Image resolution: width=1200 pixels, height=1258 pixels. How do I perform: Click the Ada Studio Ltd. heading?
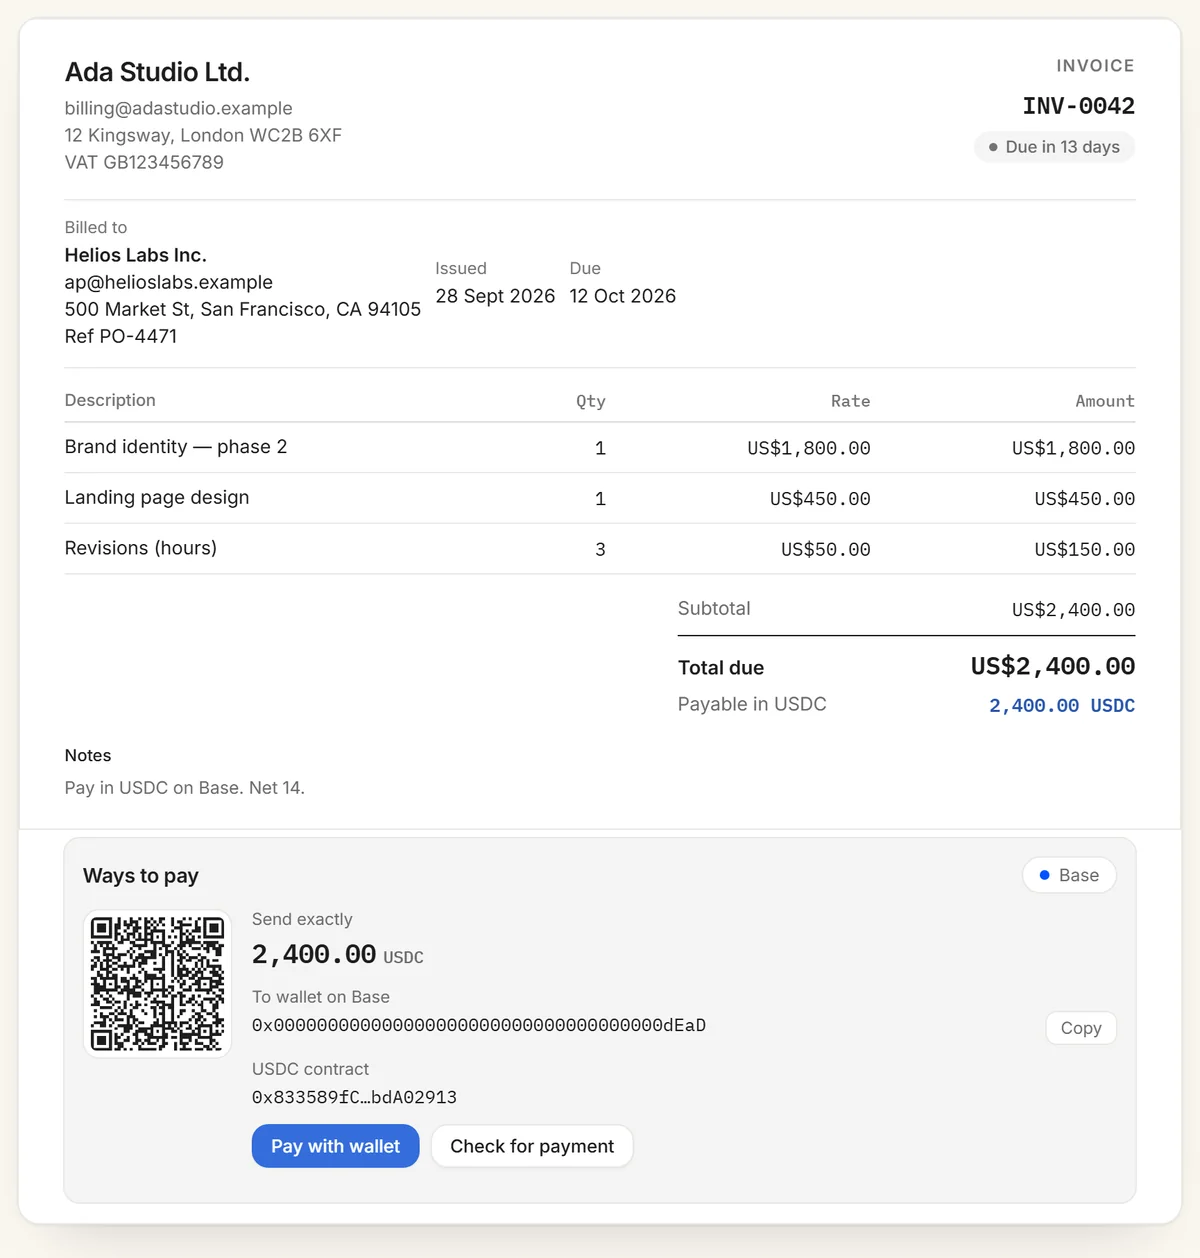(x=157, y=72)
